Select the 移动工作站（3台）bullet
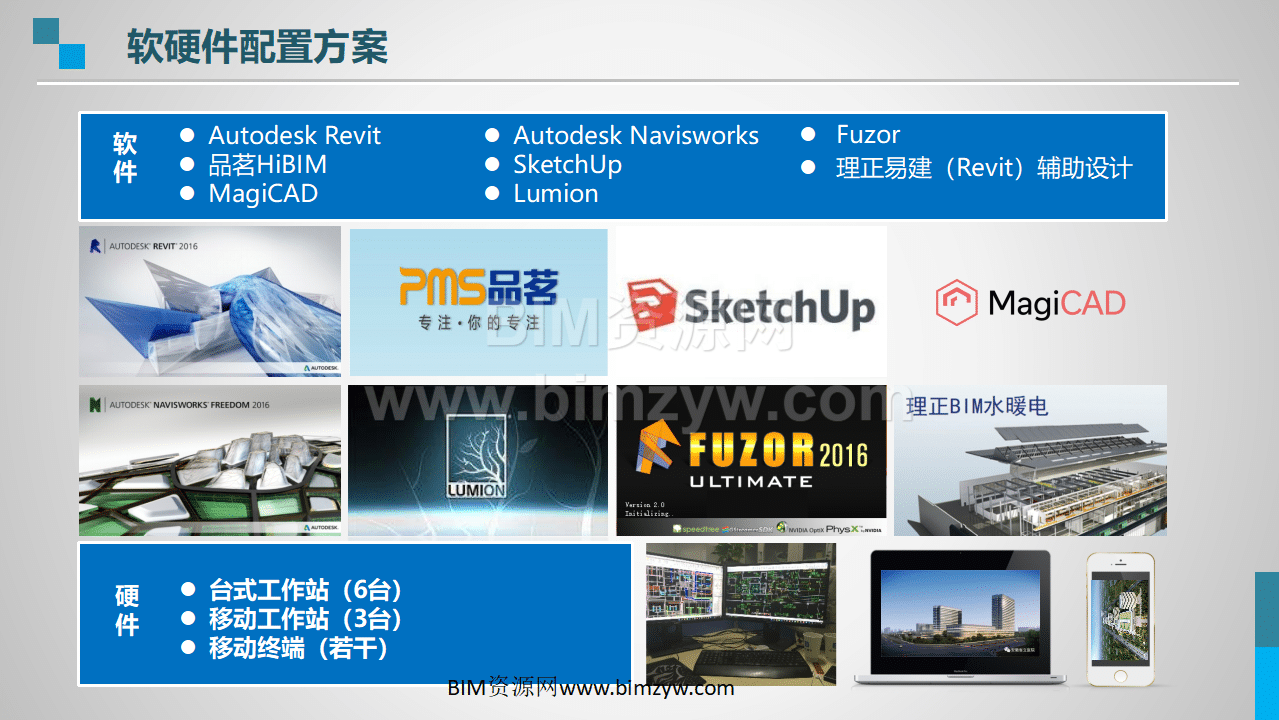Screen dimensions: 1279x720 click(x=306, y=619)
